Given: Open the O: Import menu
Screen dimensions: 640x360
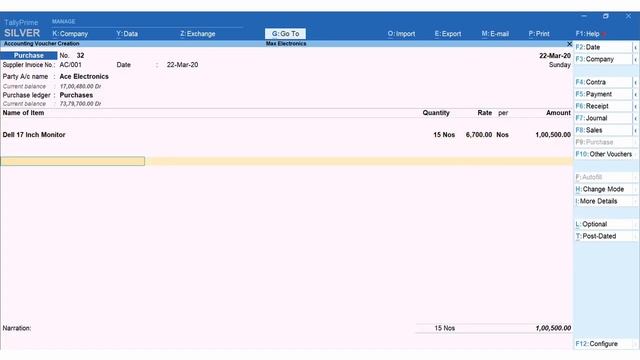Looking at the screenshot, I should (401, 34).
